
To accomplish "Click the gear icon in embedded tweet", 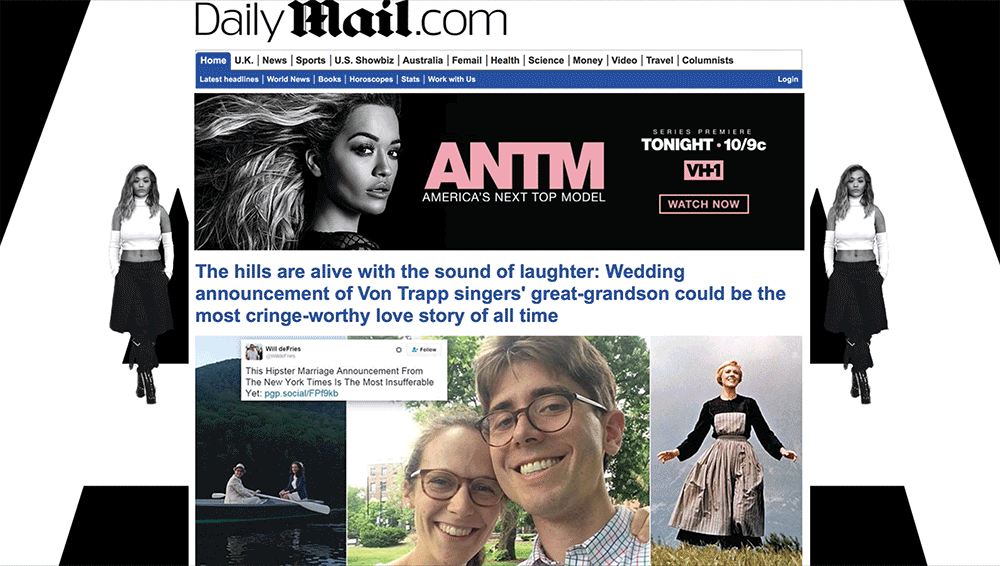I will point(399,350).
